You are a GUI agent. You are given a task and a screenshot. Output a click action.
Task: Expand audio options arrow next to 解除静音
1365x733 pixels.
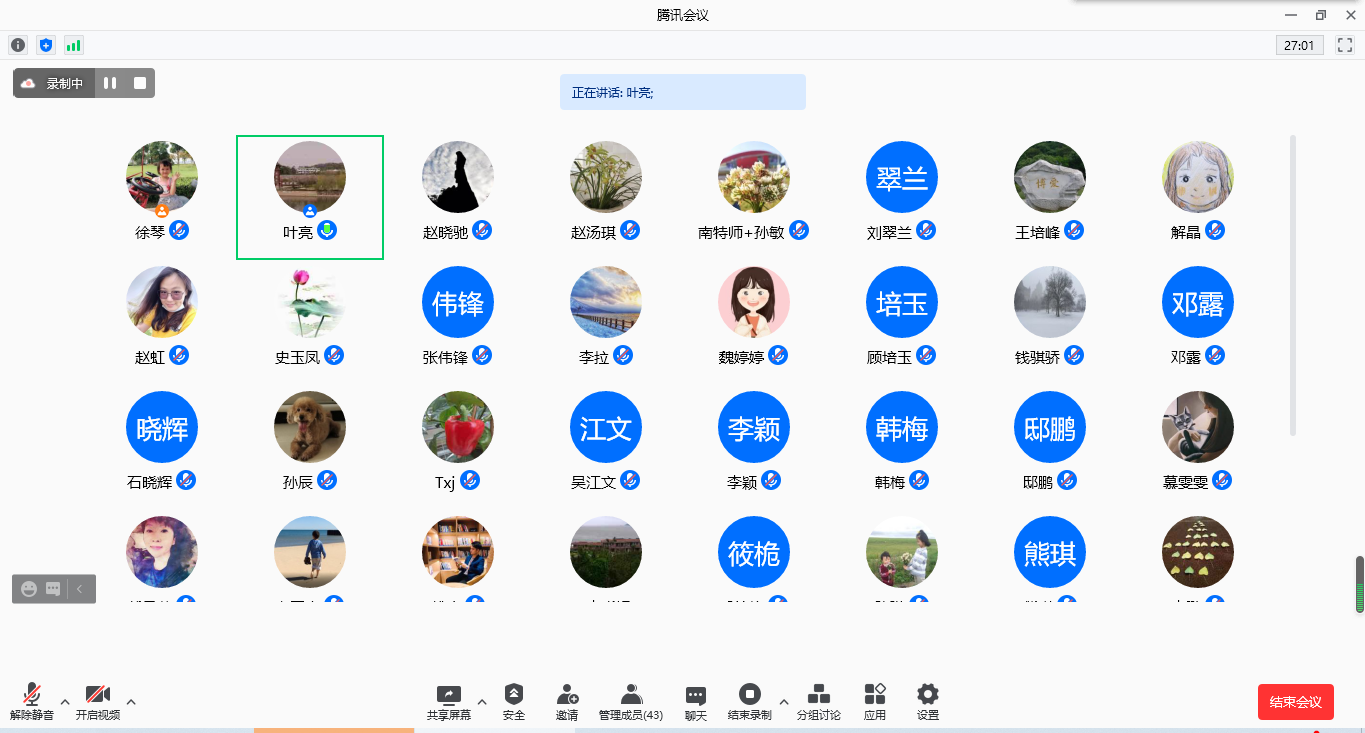coord(65,702)
